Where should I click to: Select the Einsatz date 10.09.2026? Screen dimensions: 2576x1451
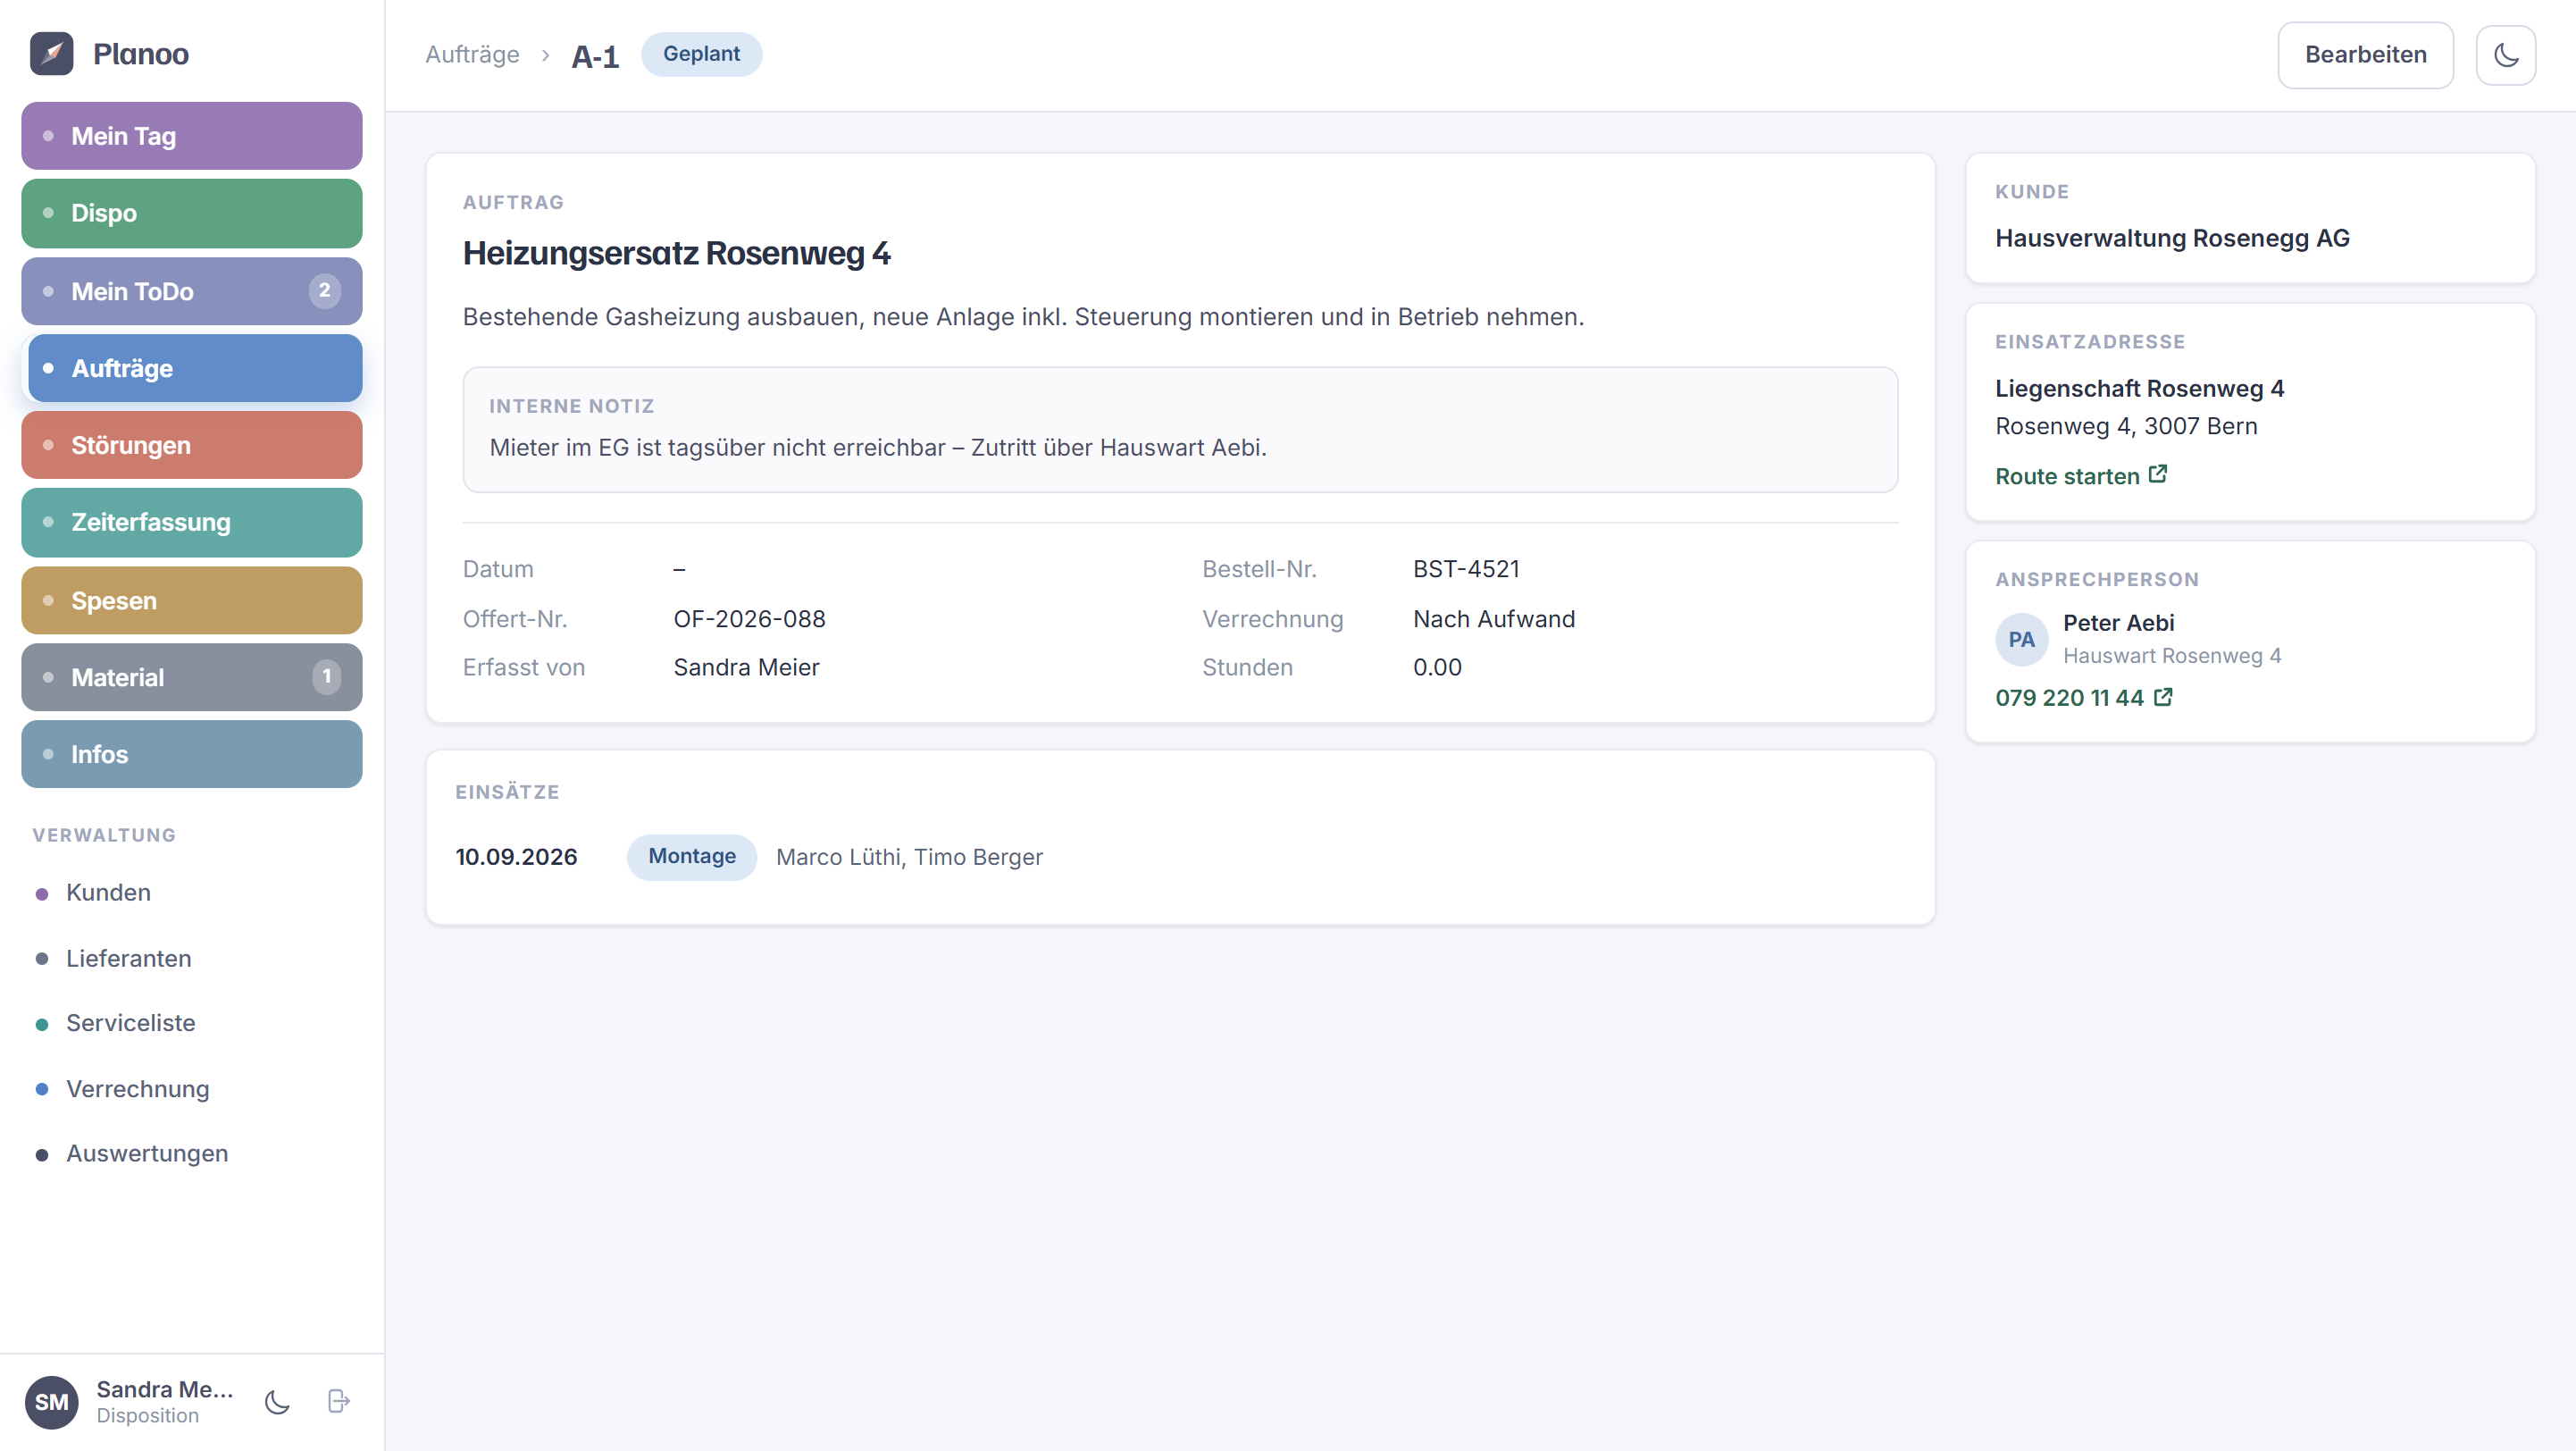click(x=516, y=857)
